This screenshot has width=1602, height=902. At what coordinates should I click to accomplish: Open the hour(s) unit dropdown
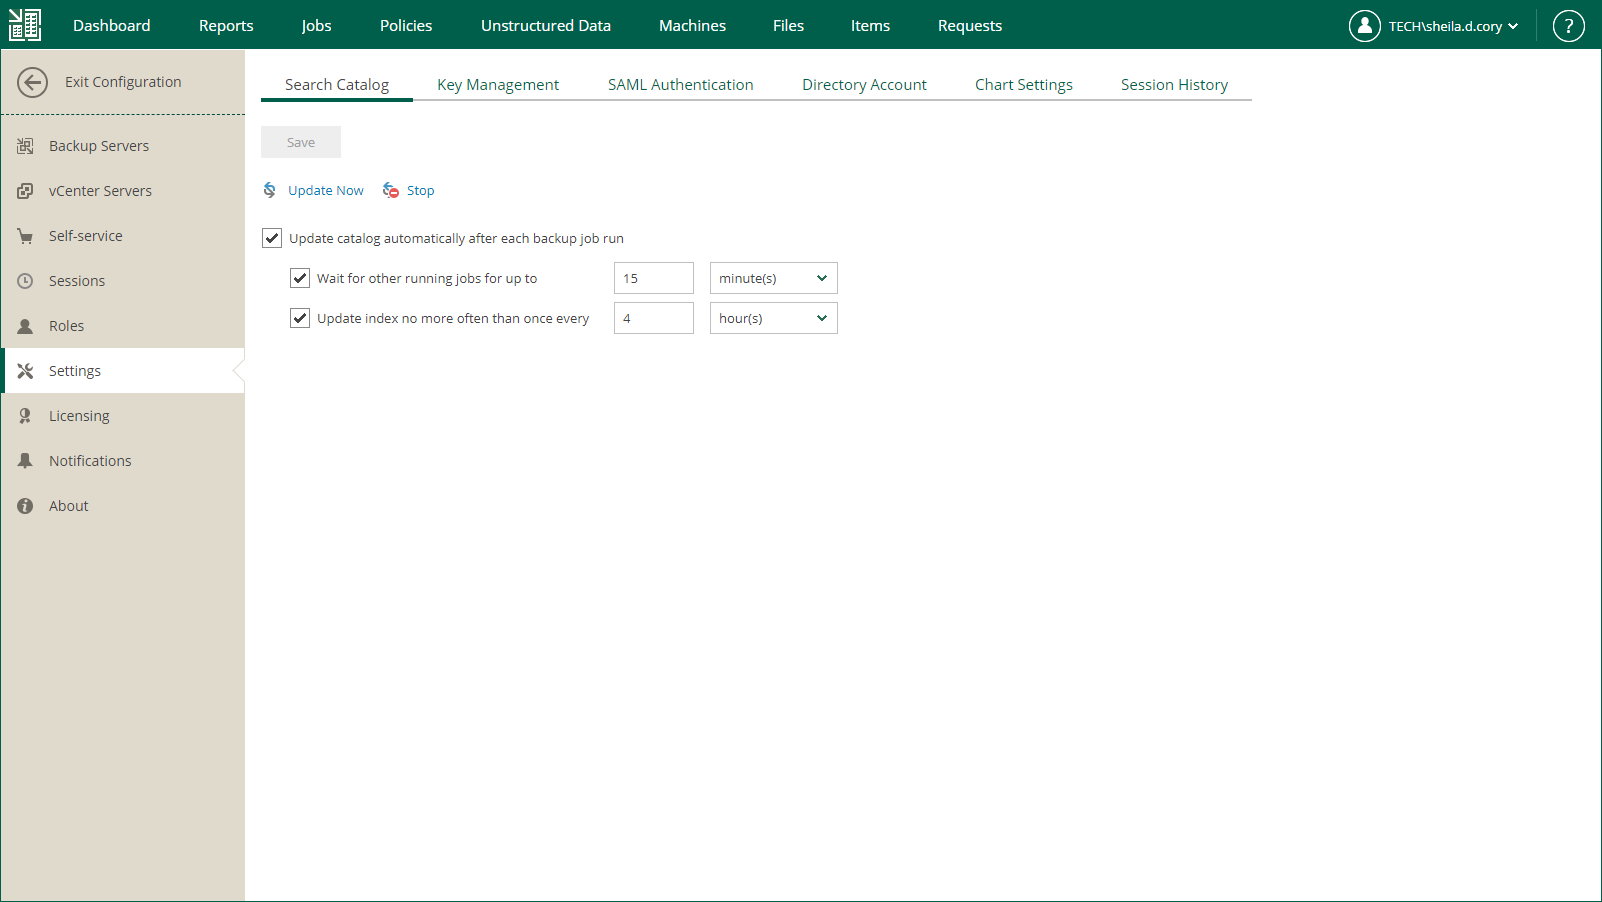click(774, 318)
